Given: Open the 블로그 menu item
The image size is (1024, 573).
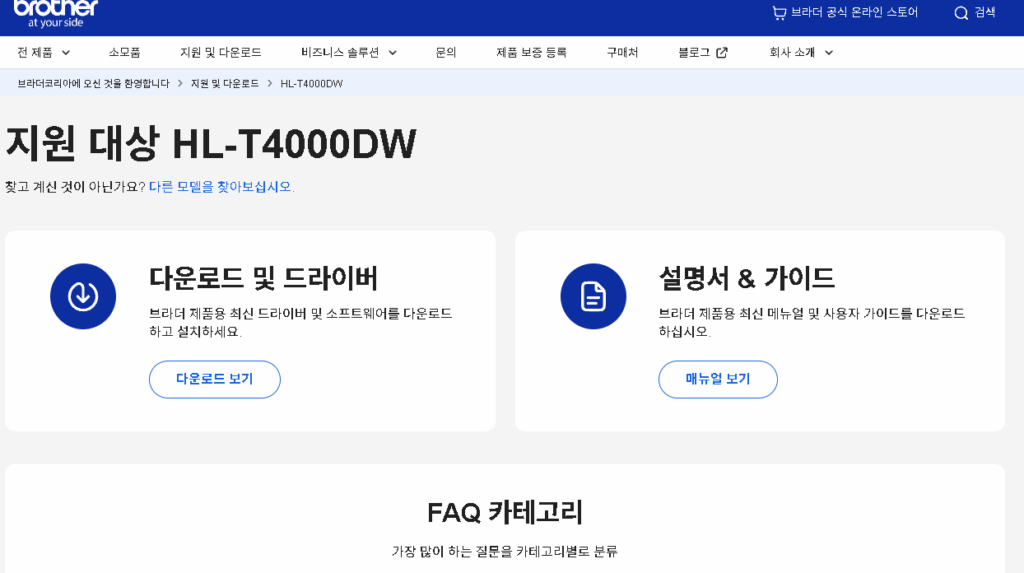Looking at the screenshot, I should [x=694, y=52].
